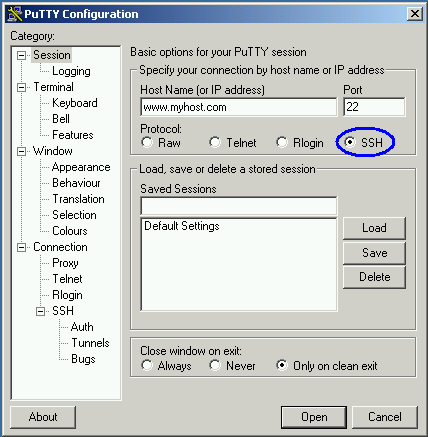Choose Never for close window on exit
Image resolution: width=428 pixels, height=437 pixels.
pos(215,365)
